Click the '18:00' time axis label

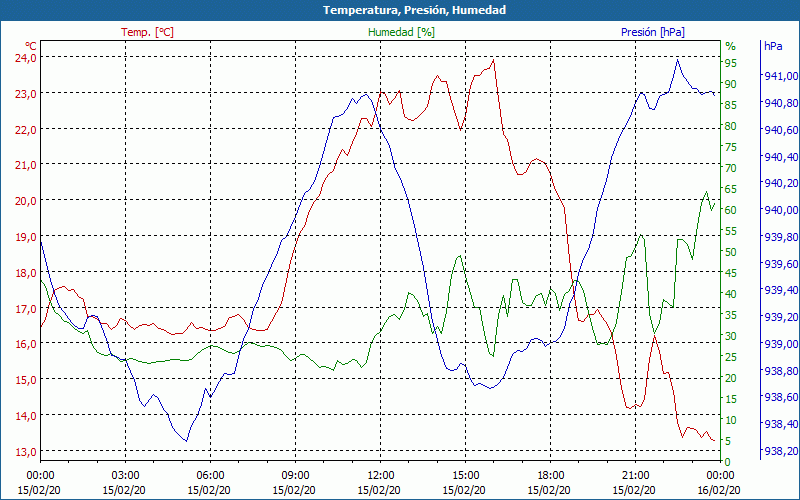tap(549, 475)
